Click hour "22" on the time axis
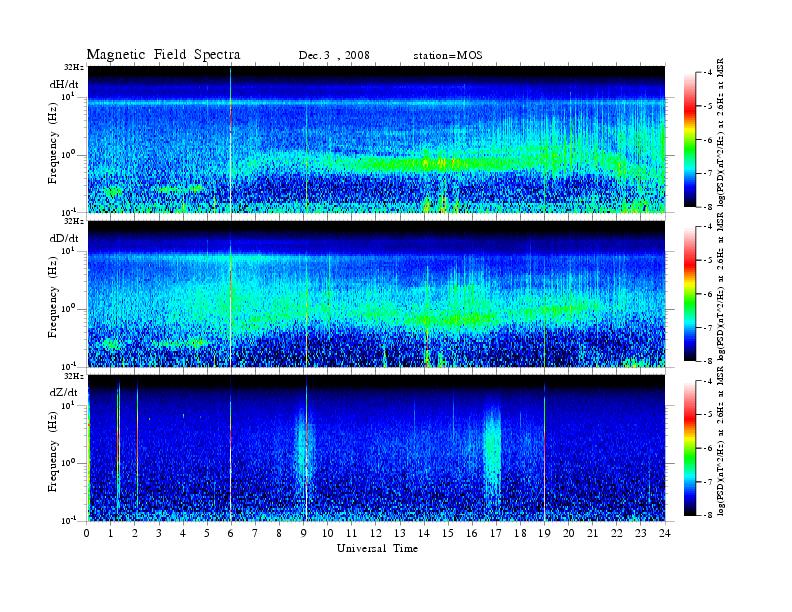 pyautogui.click(x=616, y=533)
